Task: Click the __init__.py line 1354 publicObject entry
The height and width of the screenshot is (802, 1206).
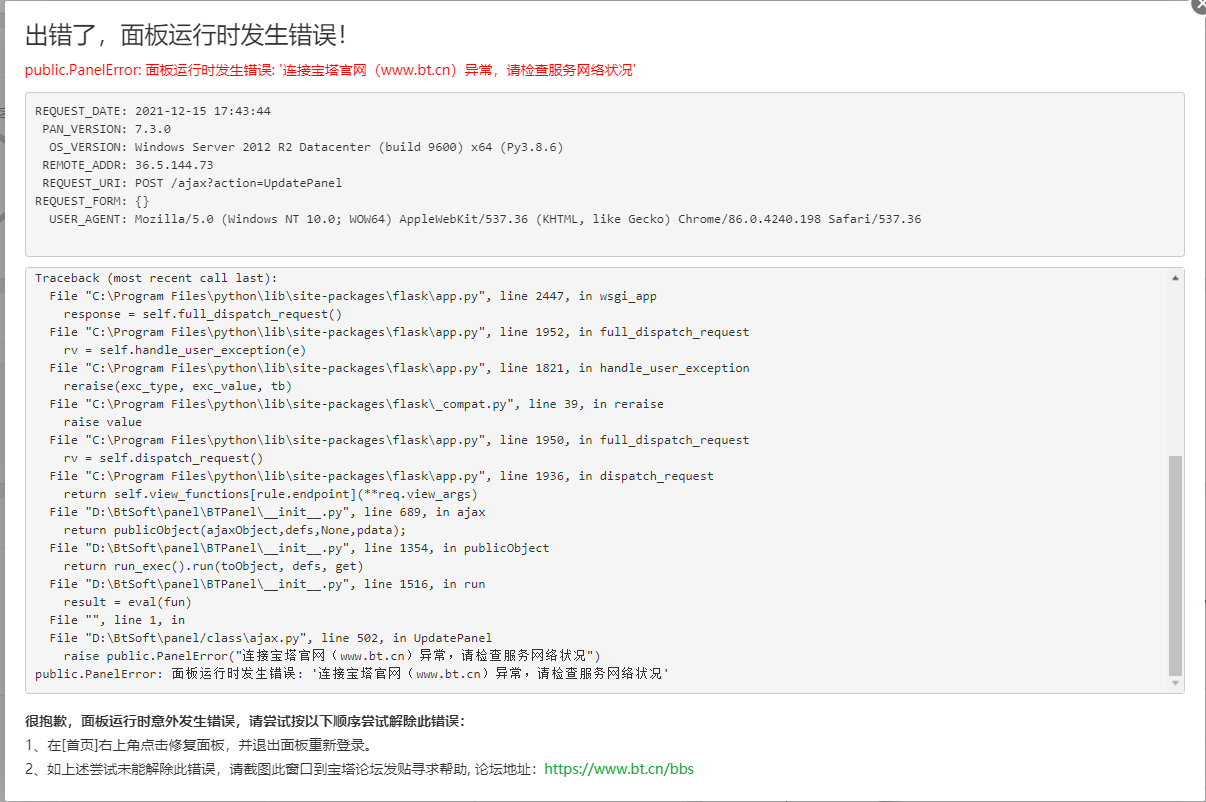Action: point(299,548)
